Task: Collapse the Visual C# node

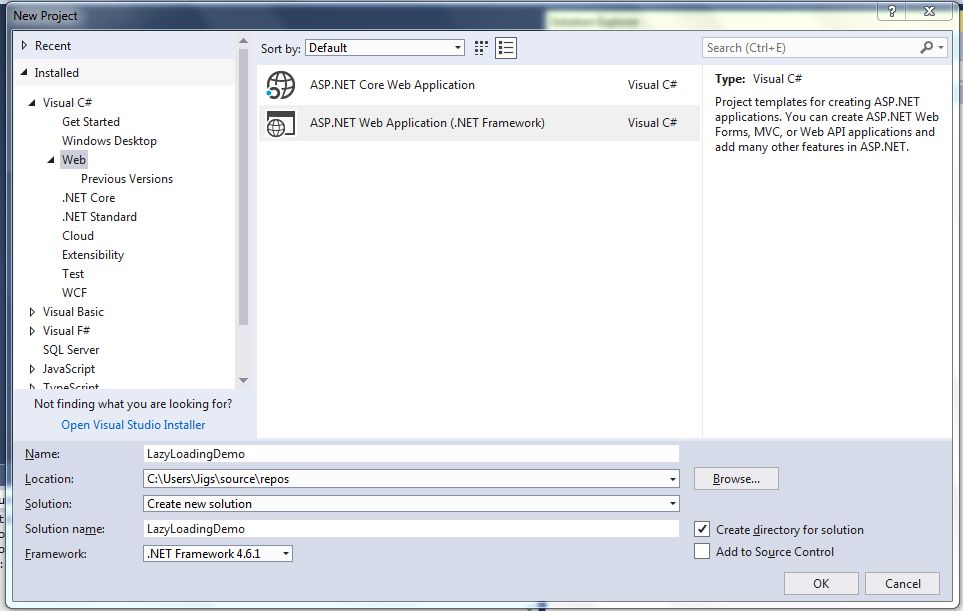Action: click(32, 103)
